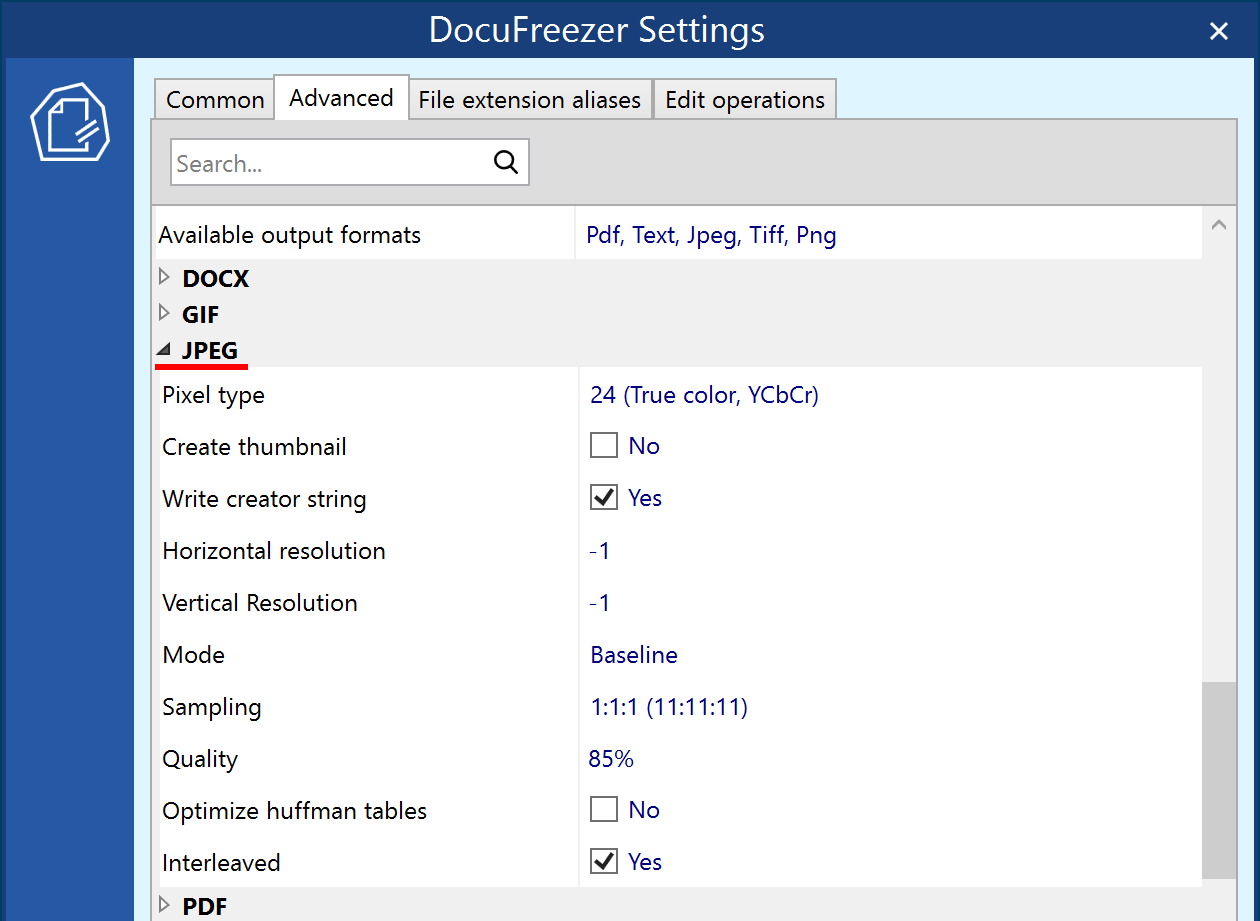Click the magnifier search icon
Image resolution: width=1260 pixels, height=921 pixels.
tap(506, 162)
